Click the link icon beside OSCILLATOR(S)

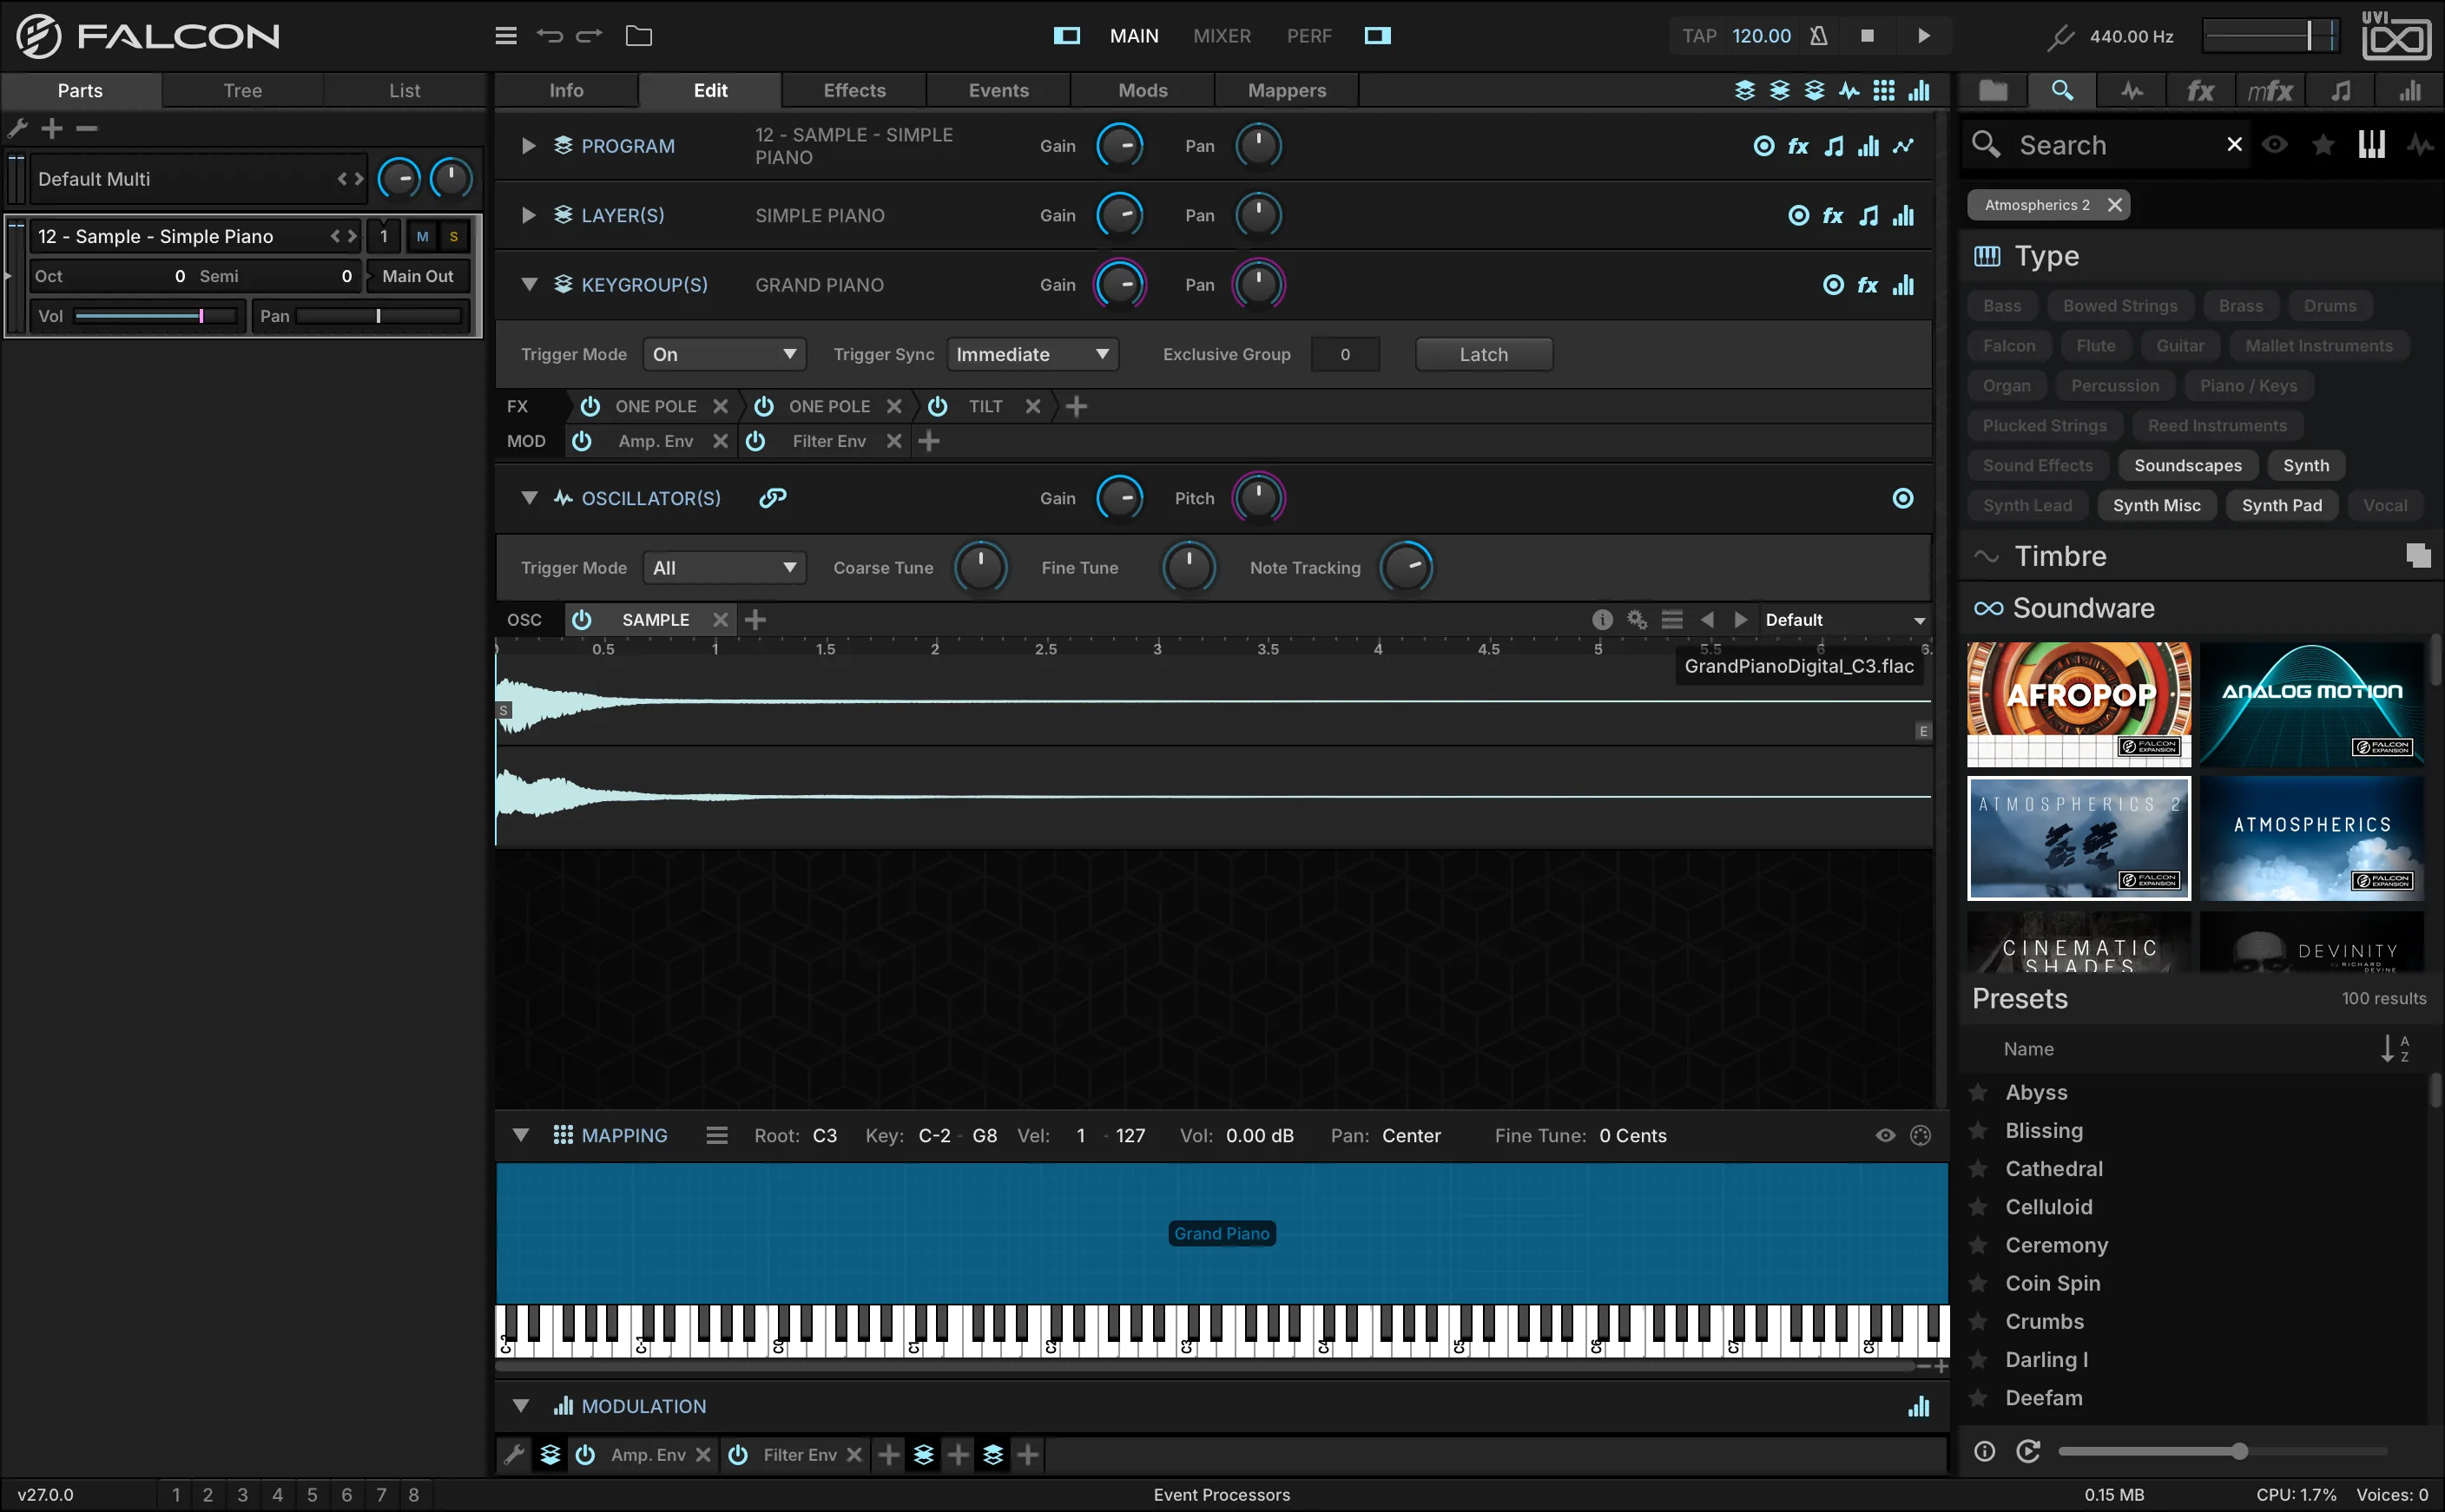773,498
